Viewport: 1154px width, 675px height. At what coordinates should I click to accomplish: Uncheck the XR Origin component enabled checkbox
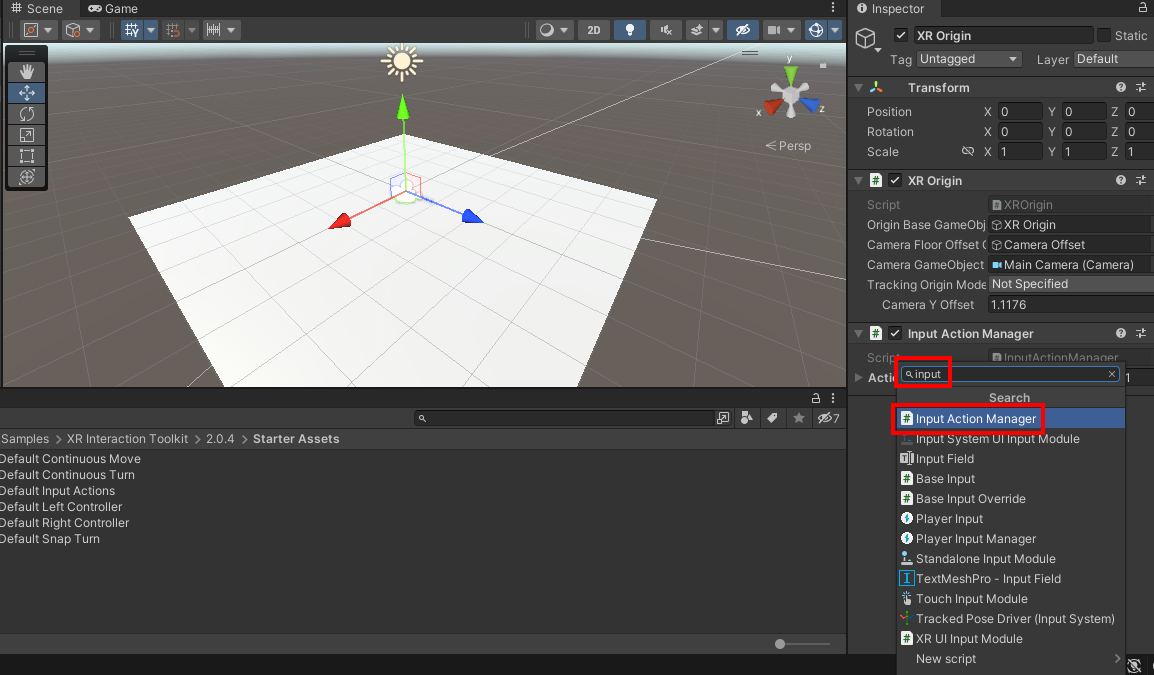click(895, 181)
